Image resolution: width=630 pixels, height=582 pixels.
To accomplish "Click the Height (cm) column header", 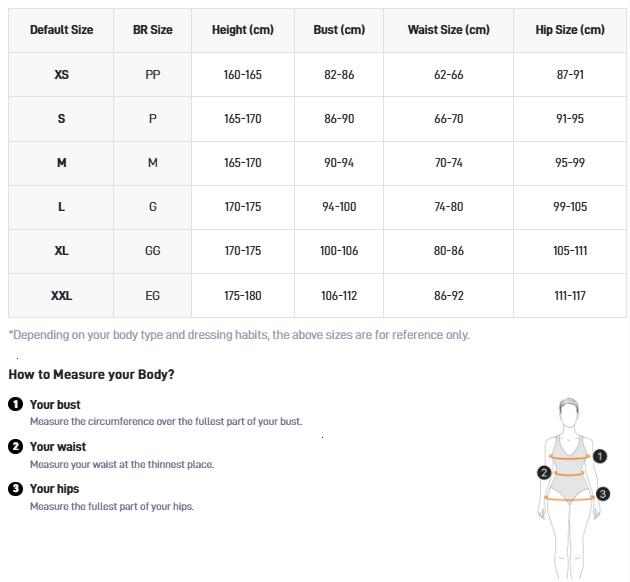I will click(x=242, y=30).
